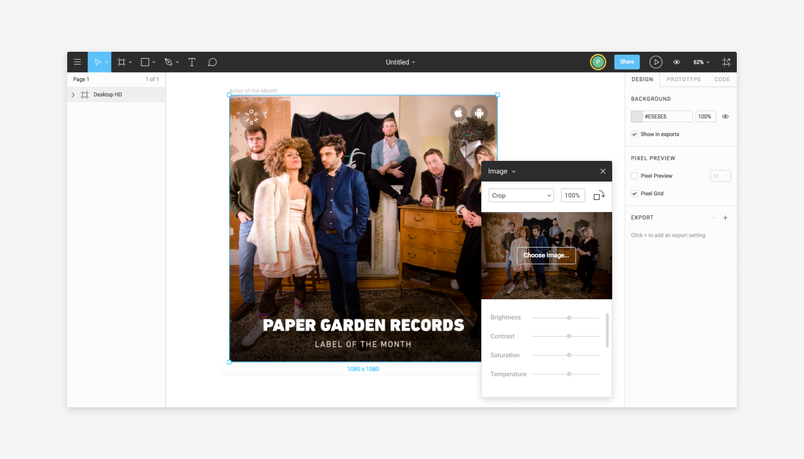Image resolution: width=804 pixels, height=459 pixels.
Task: Click the 1080 x 1080 size label
Action: [363, 369]
